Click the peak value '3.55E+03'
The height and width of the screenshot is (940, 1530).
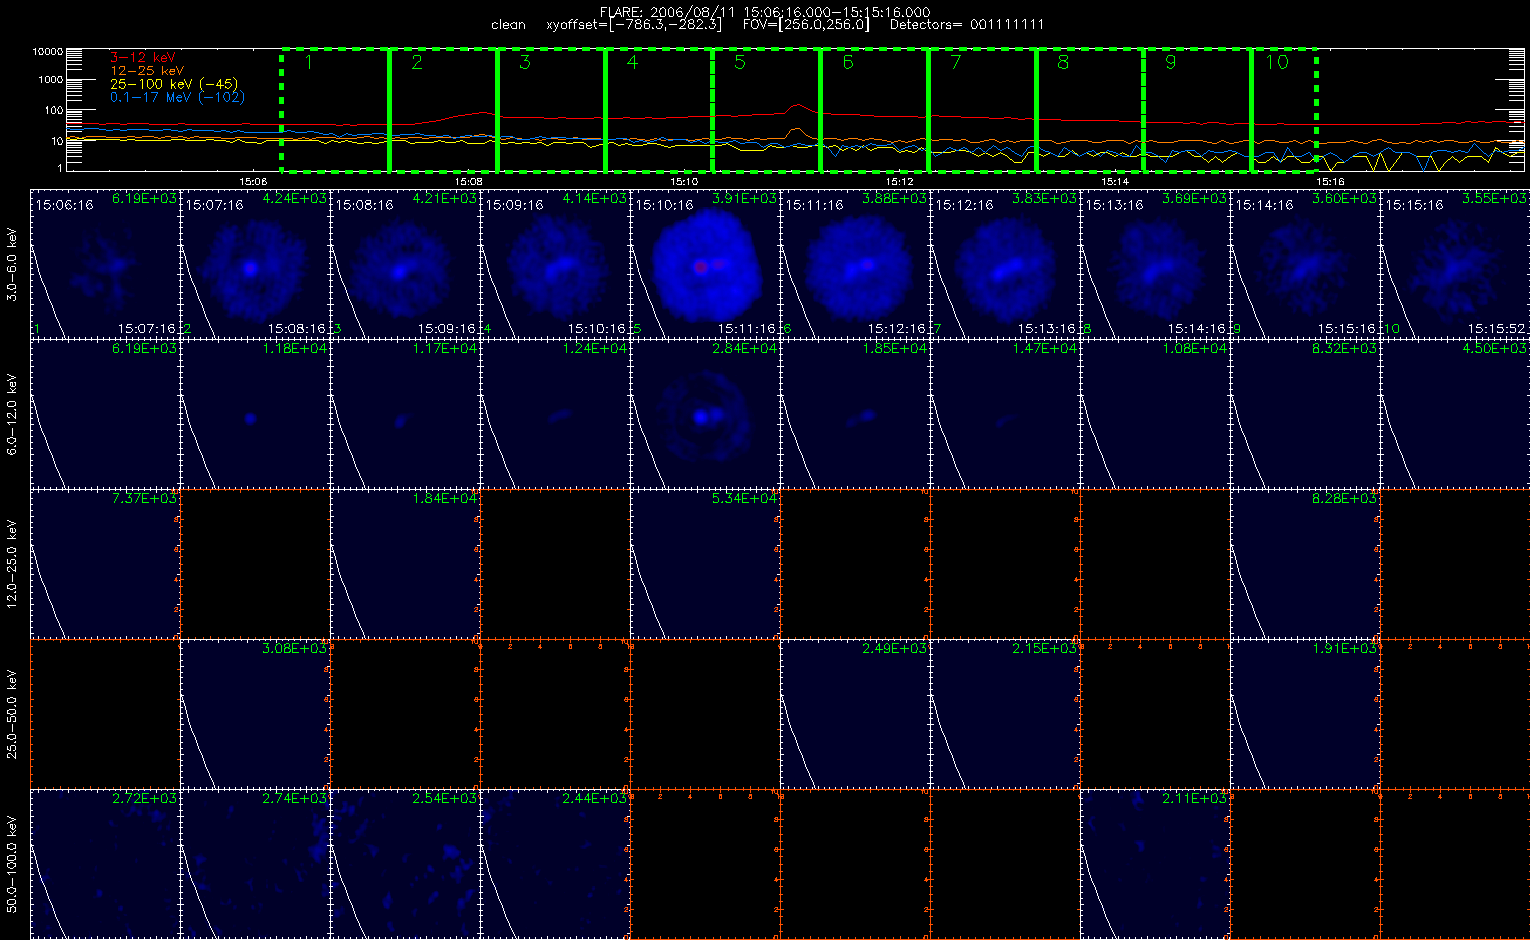(1495, 199)
